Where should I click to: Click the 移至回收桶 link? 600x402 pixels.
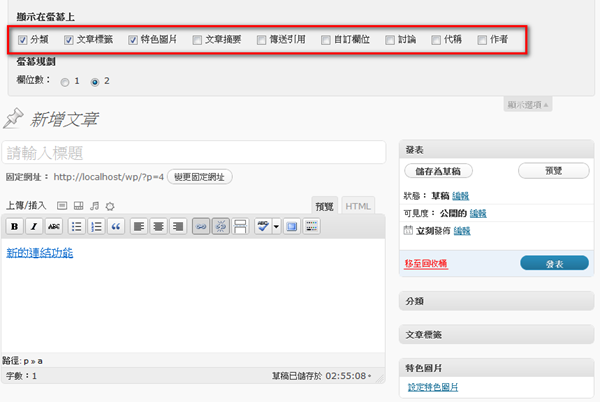click(x=426, y=264)
